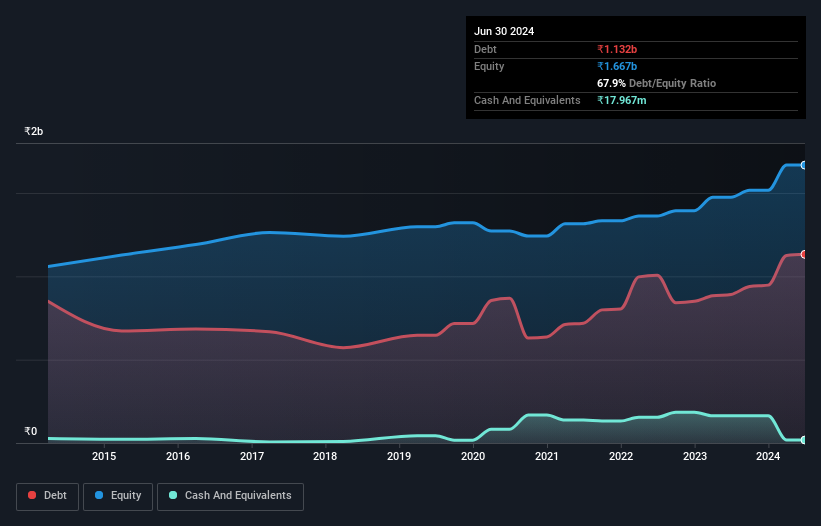Click the 2019 x-axis label
The height and width of the screenshot is (526, 821).
pos(399,456)
